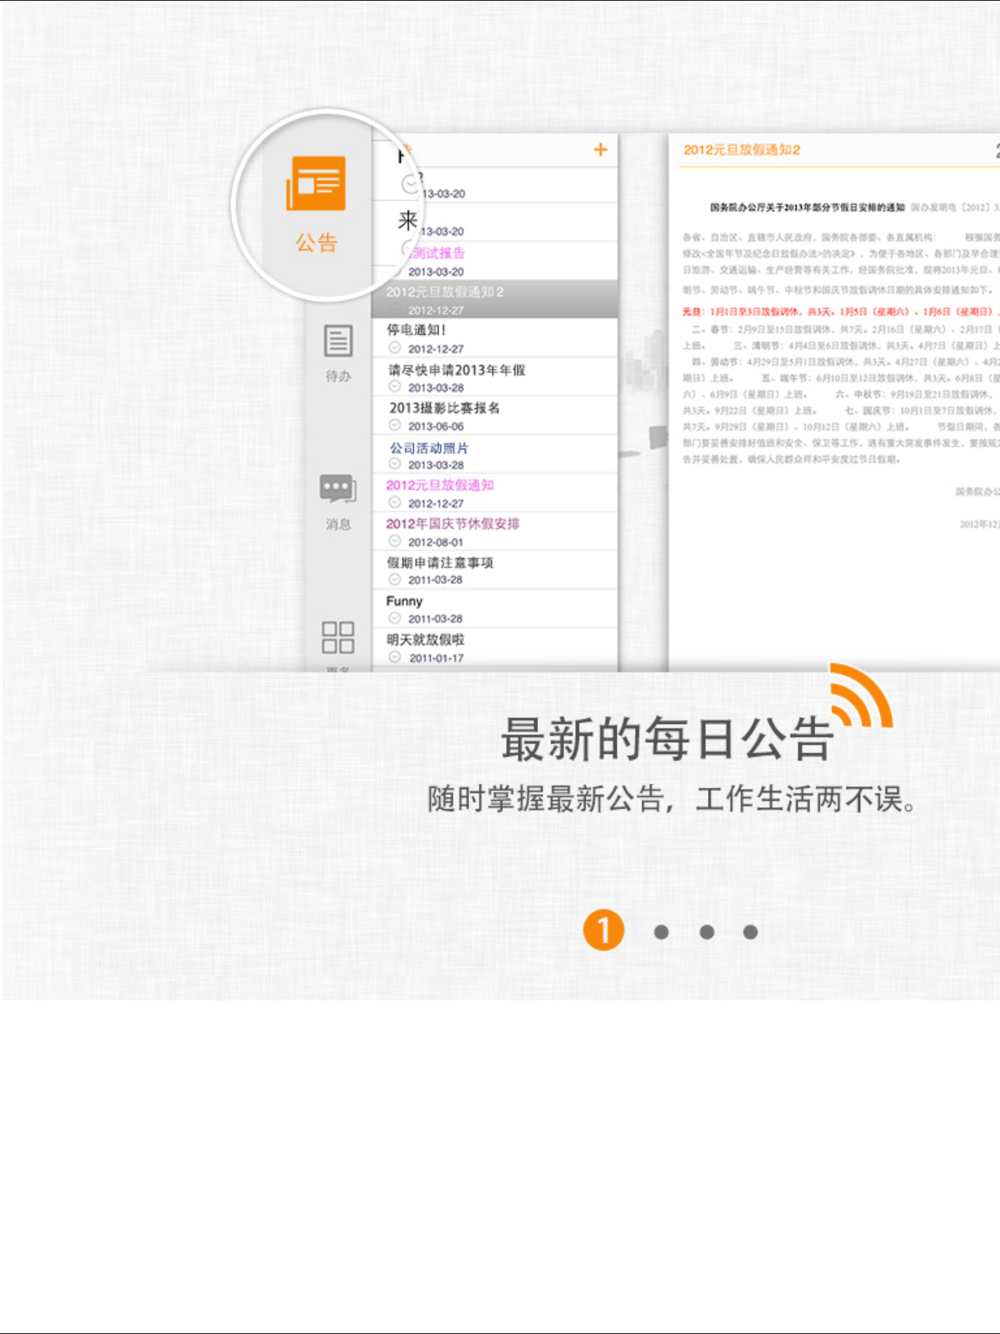Click the headline 最新的每日公告
1000x1334 pixels.
click(667, 739)
